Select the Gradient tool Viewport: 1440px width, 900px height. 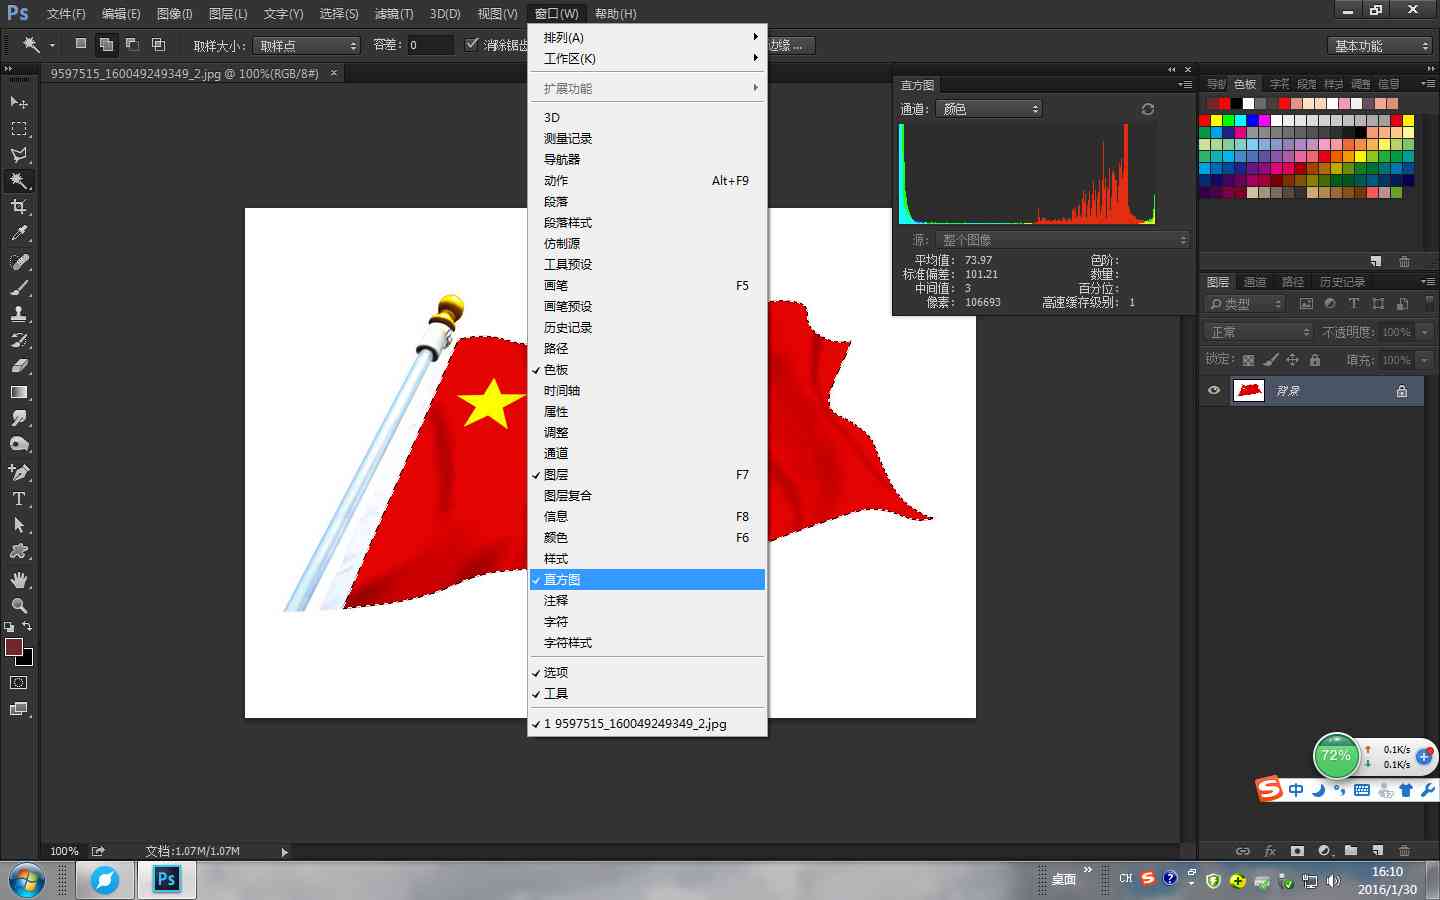click(x=19, y=392)
